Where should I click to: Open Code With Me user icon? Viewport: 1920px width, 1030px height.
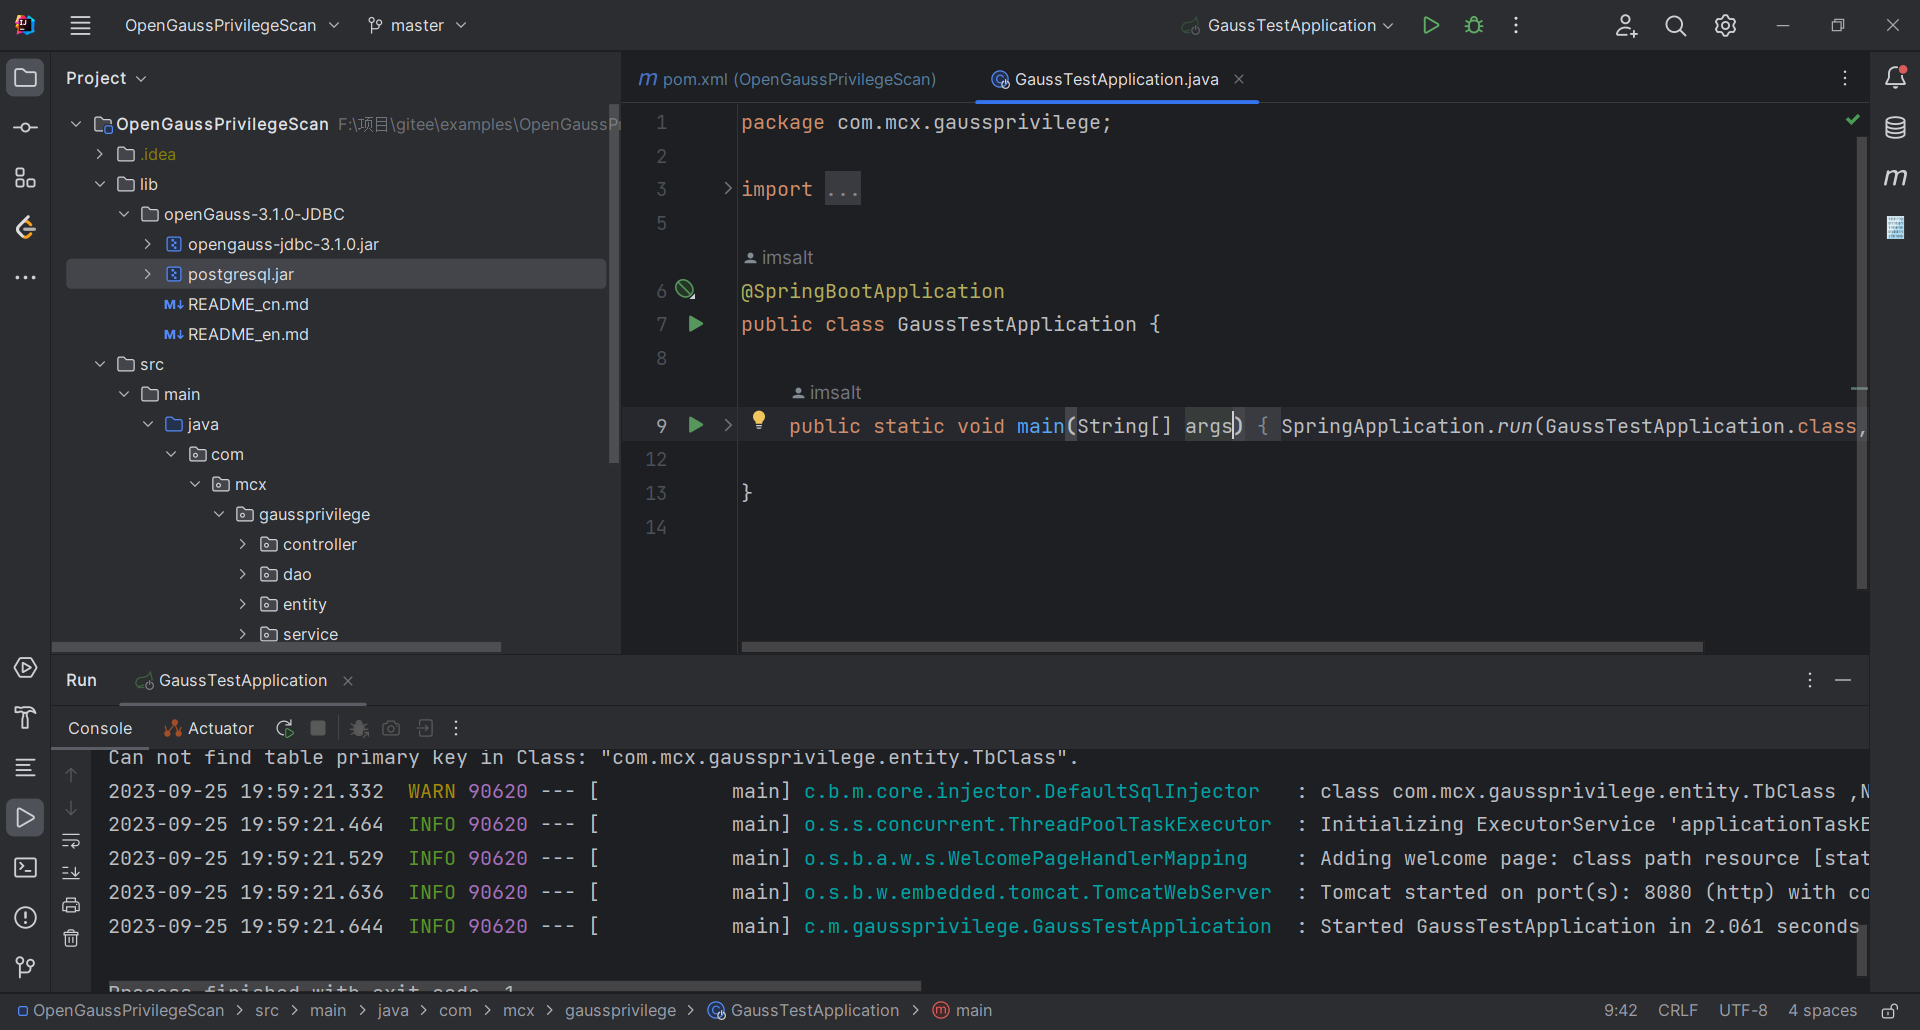point(1626,26)
